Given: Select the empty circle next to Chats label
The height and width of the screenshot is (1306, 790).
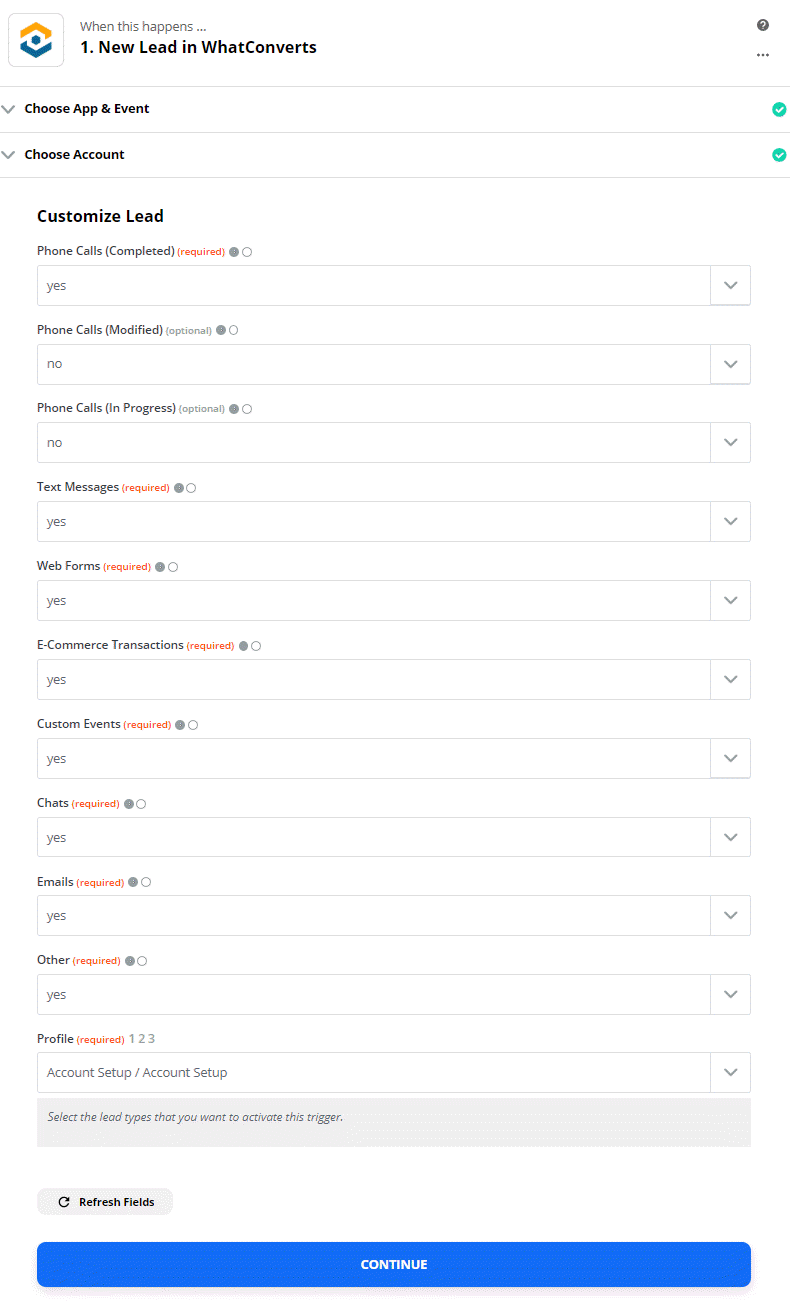Looking at the screenshot, I should pos(141,804).
